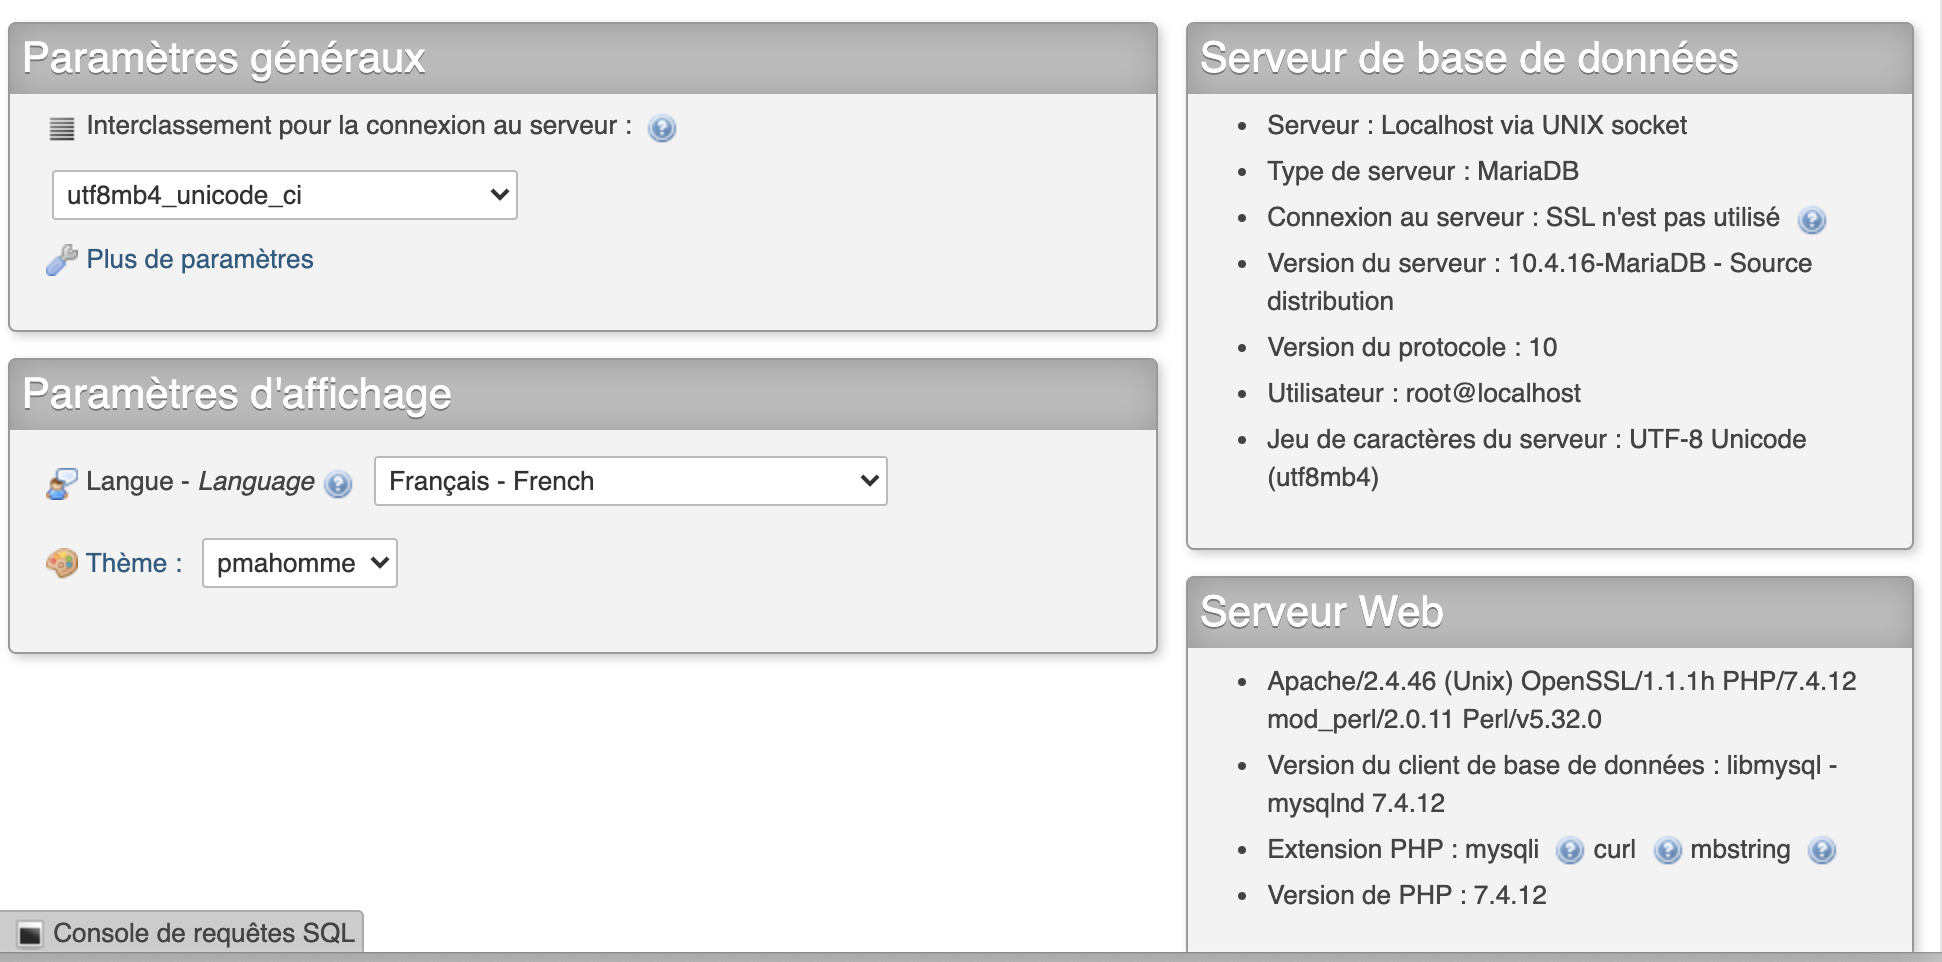Open help icon next to mbstring
Viewport: 1942px width, 962px height.
coord(1821,851)
